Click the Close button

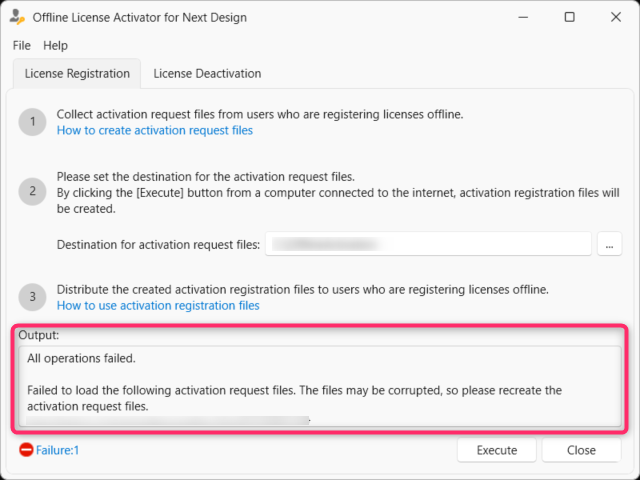[x=581, y=450]
